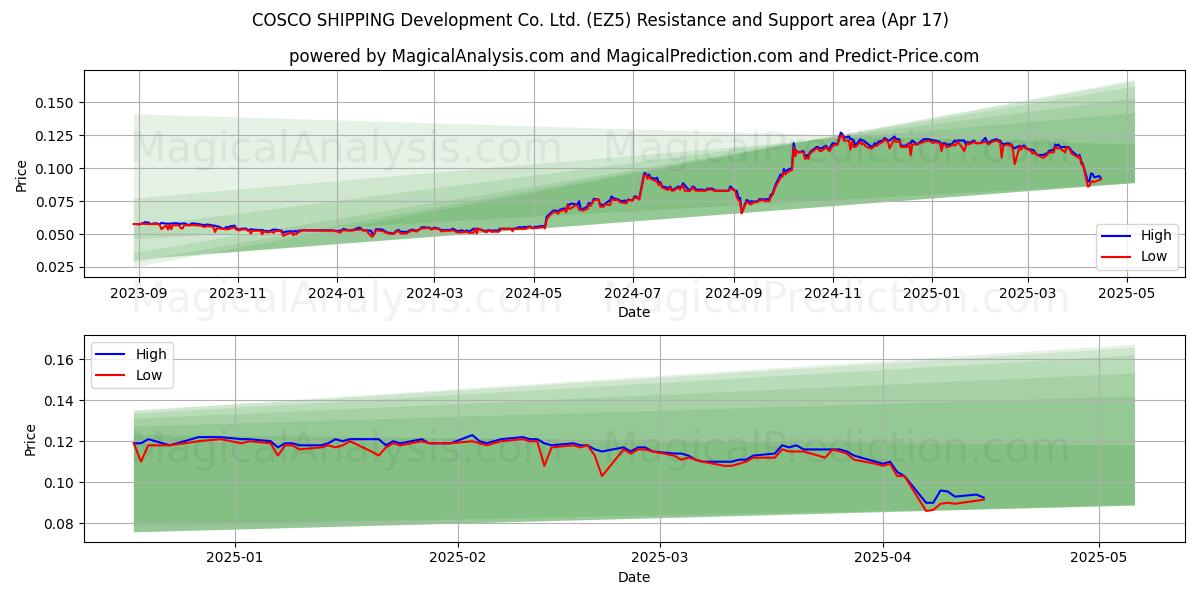The image size is (1200, 600).
Task: Click the '2024-01' tick label
Action: 337,293
